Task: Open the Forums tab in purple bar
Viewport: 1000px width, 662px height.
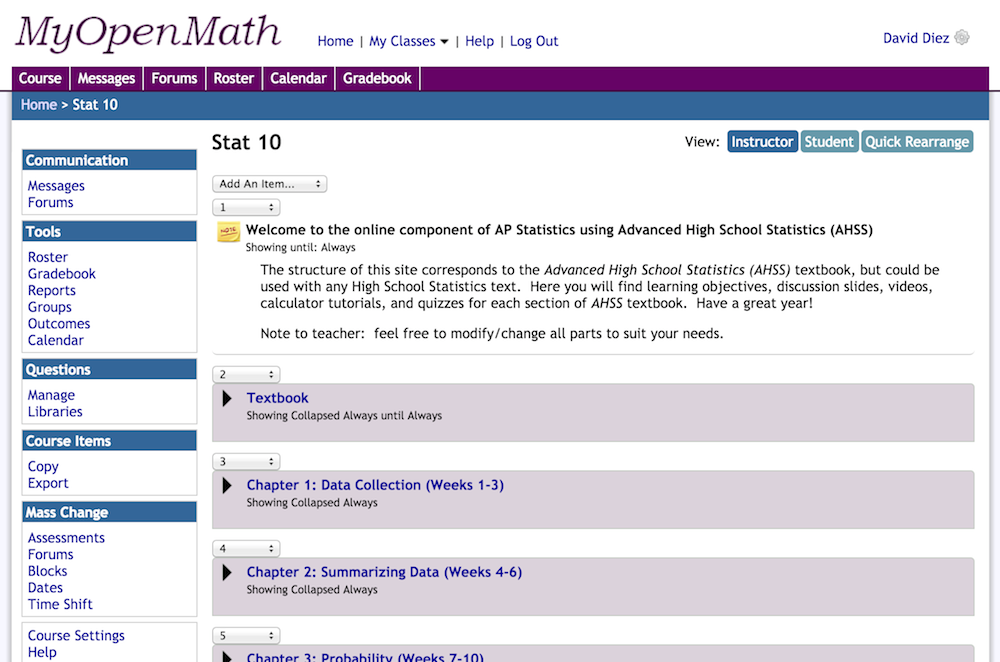Action: click(174, 78)
